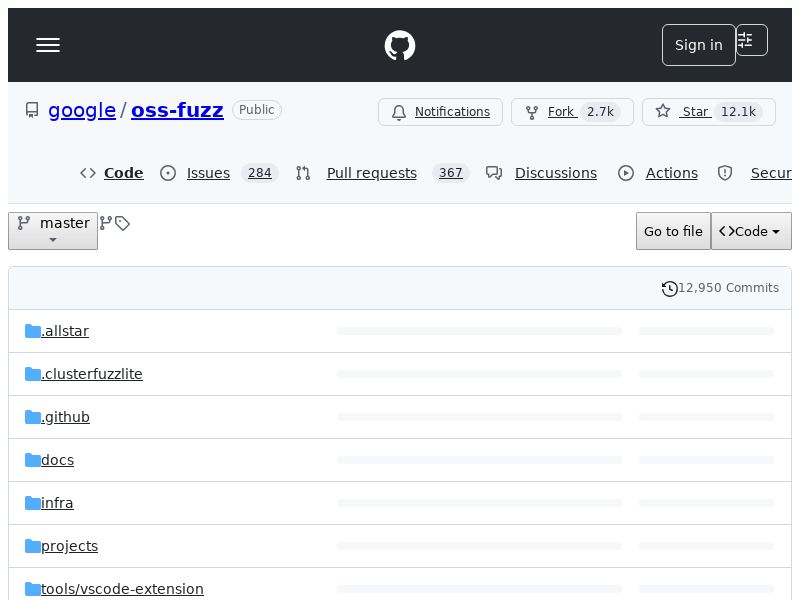Open the .clusterfuzzlite folder
The image size is (800, 600).
[92, 374]
